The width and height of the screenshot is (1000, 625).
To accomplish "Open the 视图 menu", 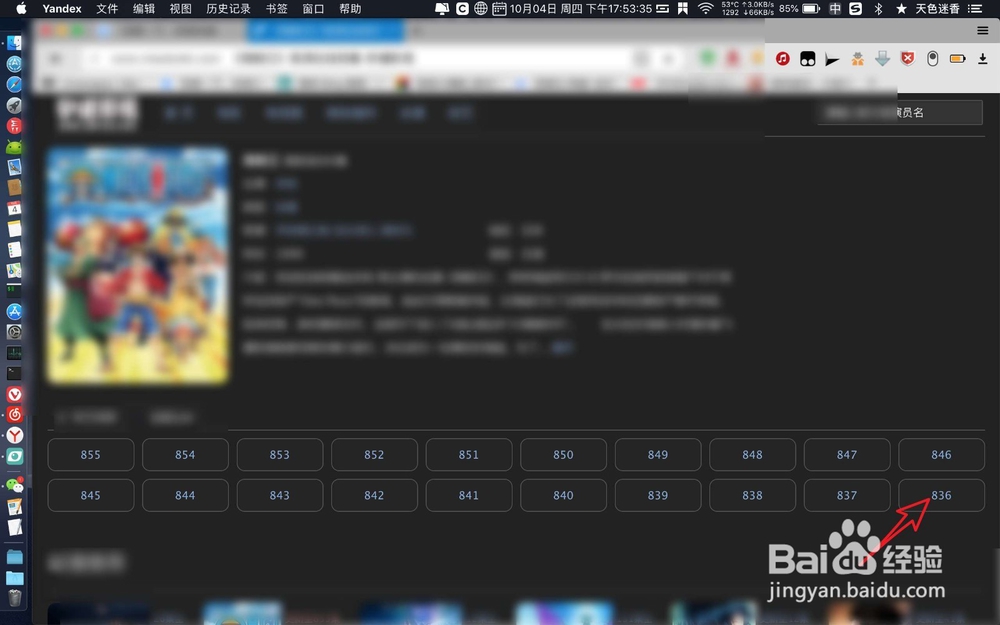I will (180, 8).
